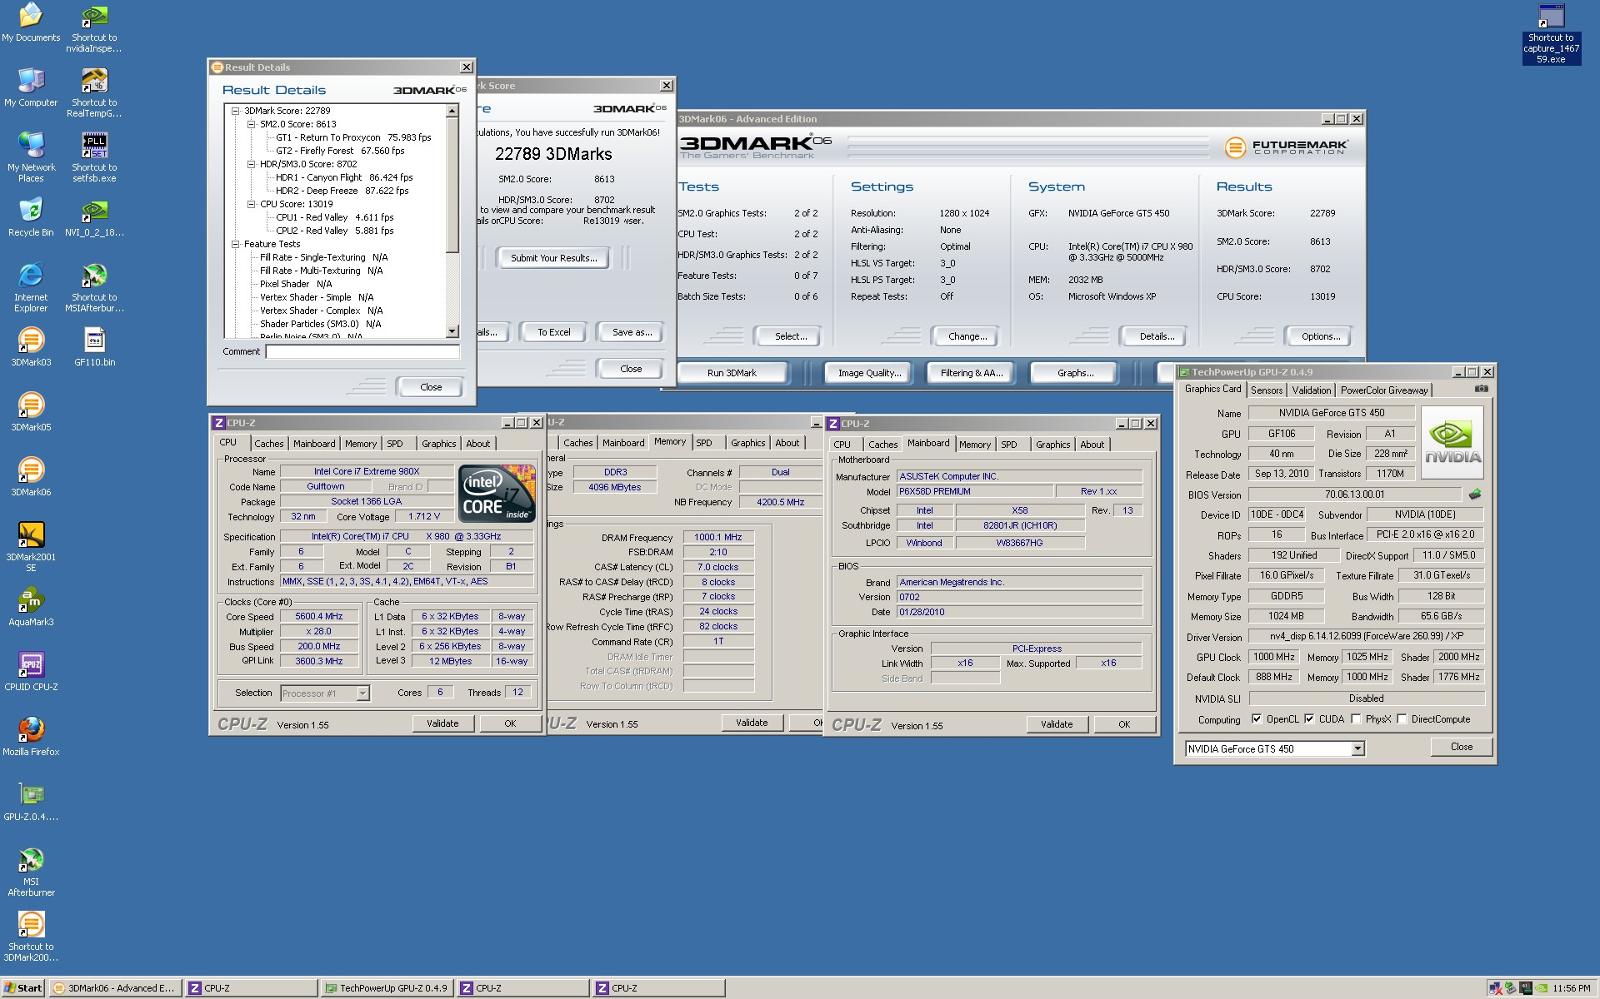Click the Graphs button in 3DMark06
Screen dimensions: 1600x999
coord(1075,373)
